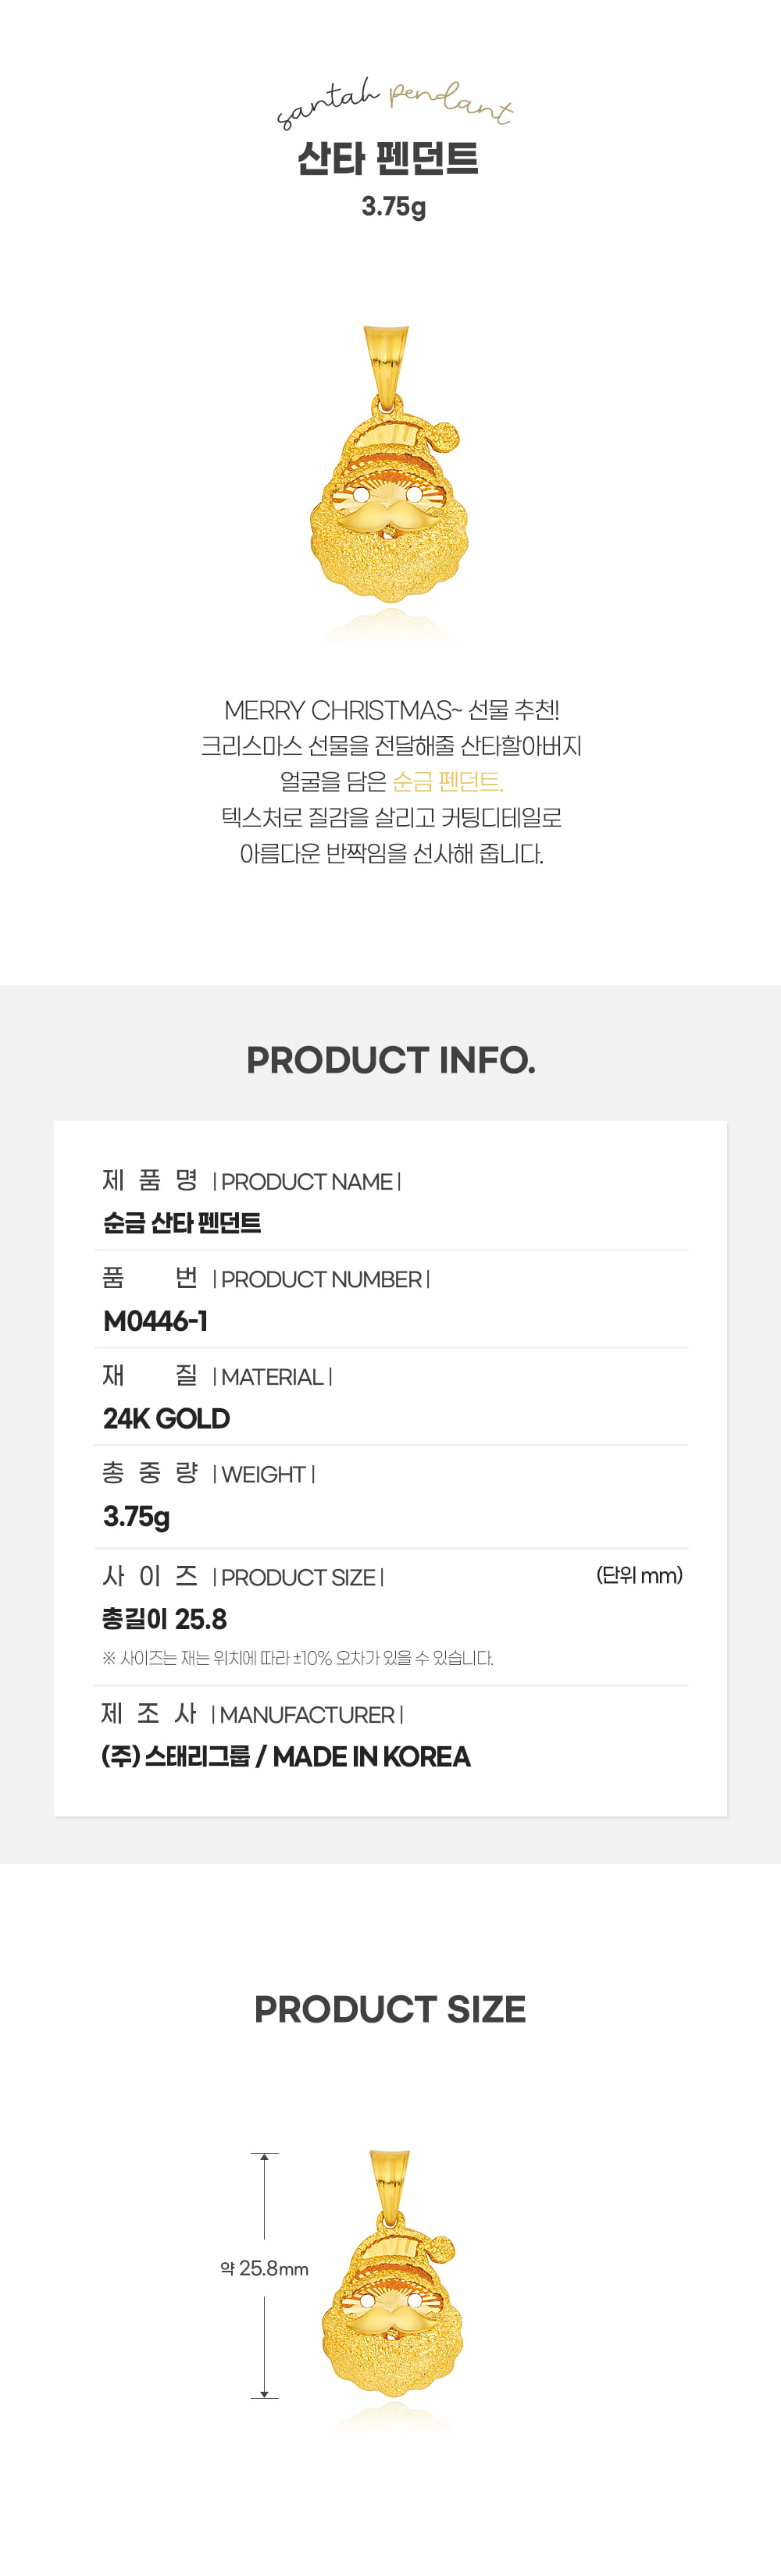The width and height of the screenshot is (781, 2576).
Task: Click the highlighted gold text 순금 펜던트
Action: (x=447, y=781)
